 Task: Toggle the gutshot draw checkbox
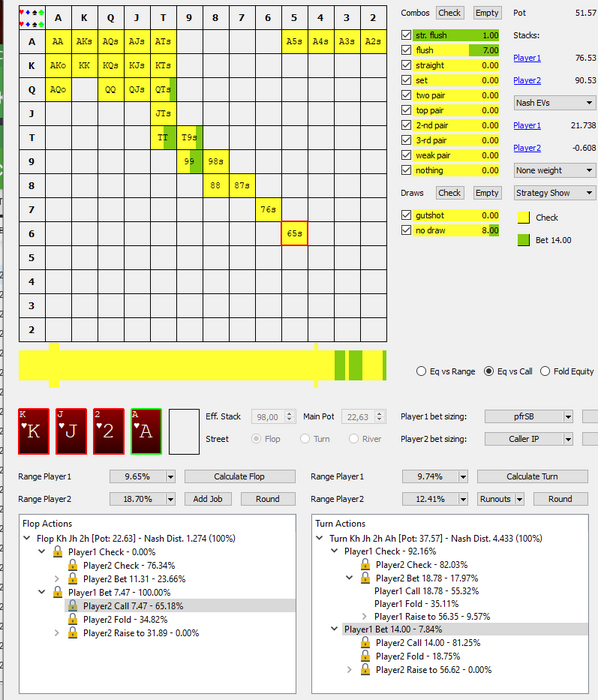pos(406,215)
